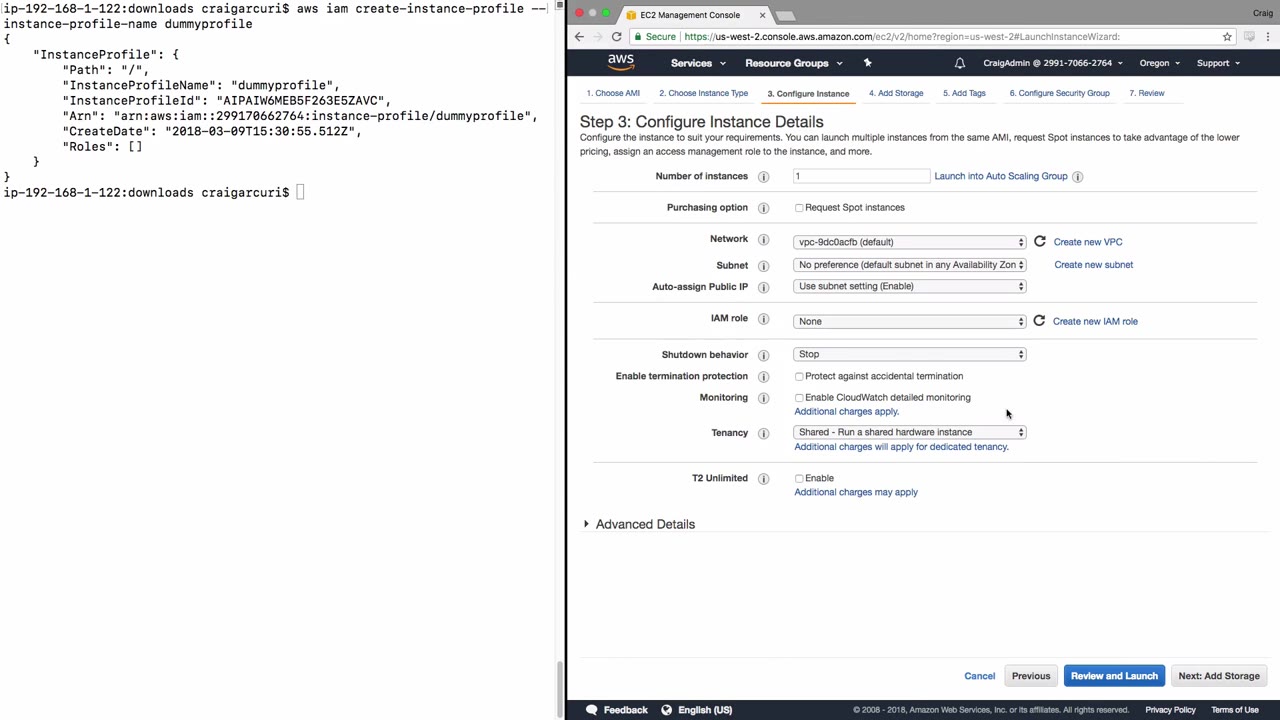Go to step 2 Choose Instance Type
The width and height of the screenshot is (1280, 720).
pos(703,93)
